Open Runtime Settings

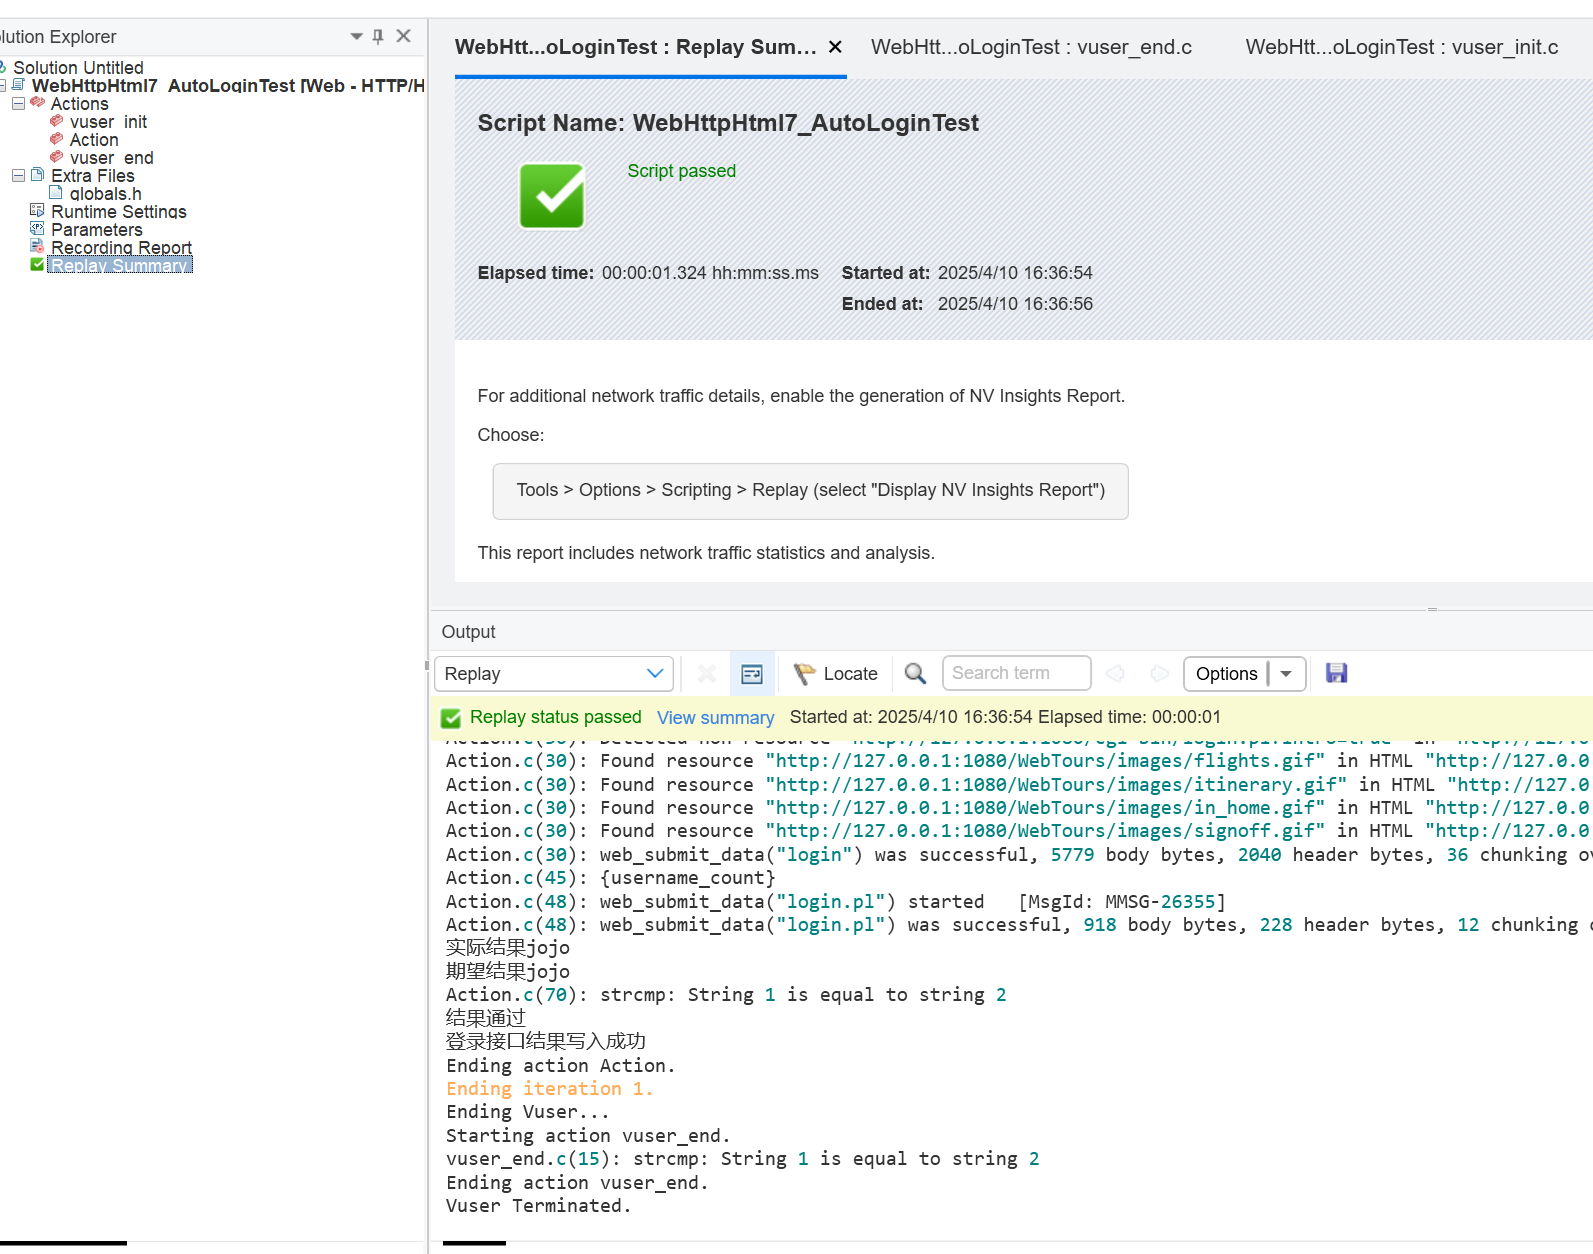(119, 212)
